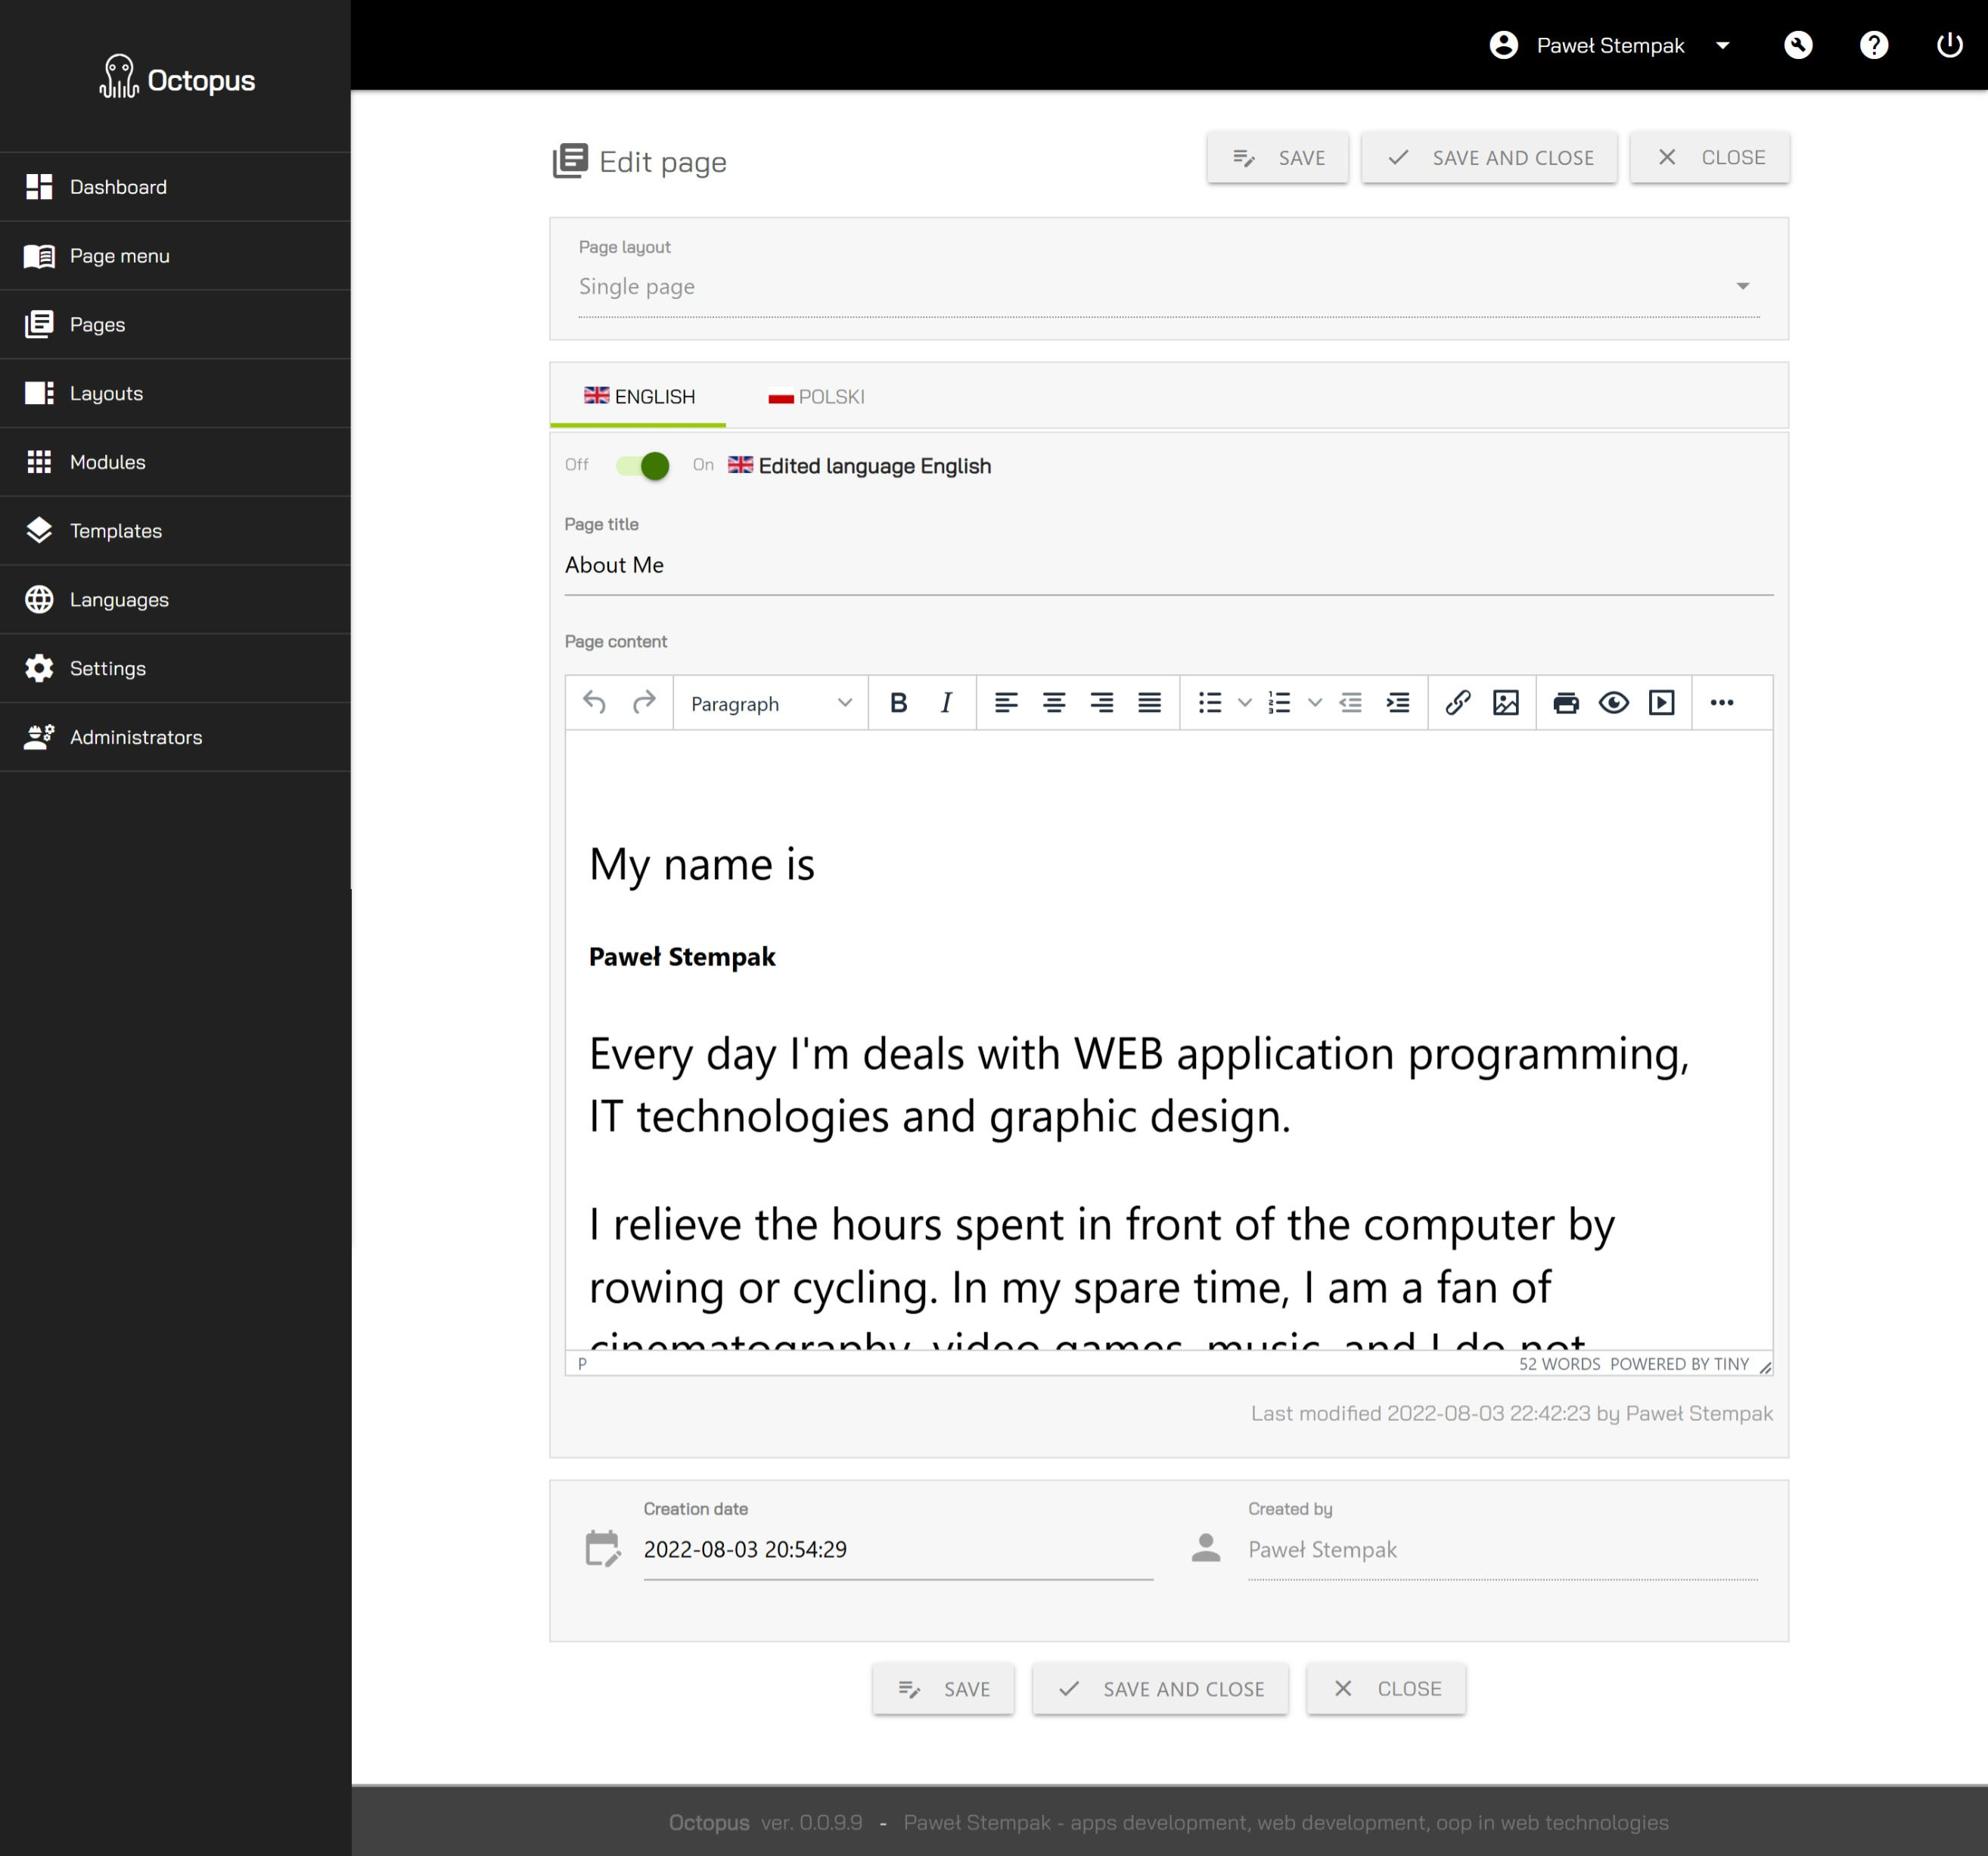Click the bottom Save and Close button
This screenshot has height=1856, width=1988.
coord(1160,1689)
